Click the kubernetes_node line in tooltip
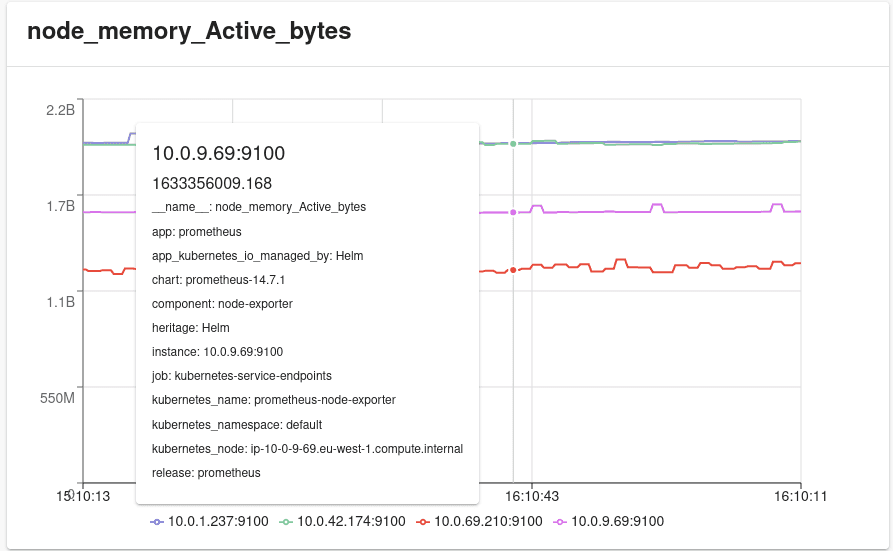 [x=308, y=449]
